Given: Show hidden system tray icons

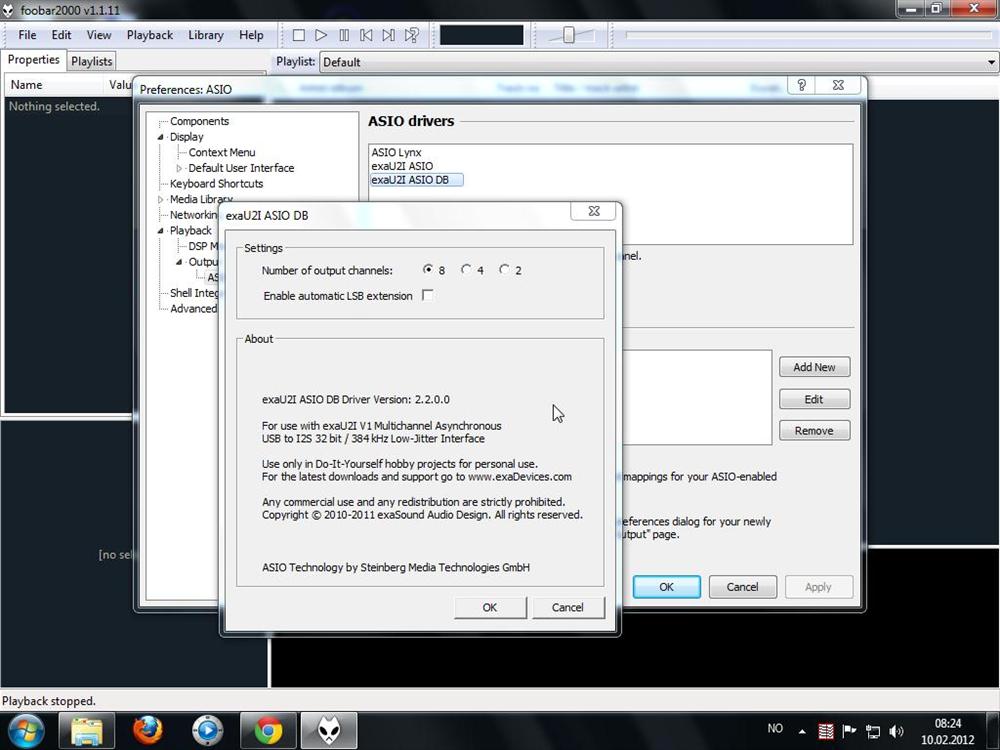Looking at the screenshot, I should click(802, 732).
